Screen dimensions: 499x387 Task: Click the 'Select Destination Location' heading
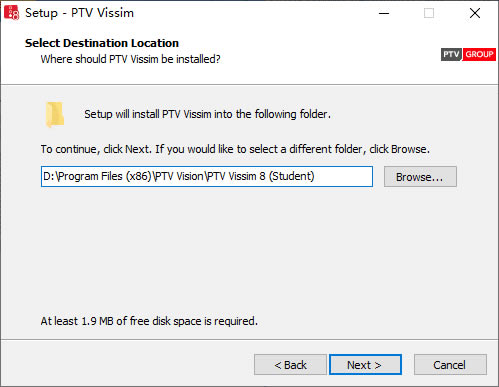(x=102, y=43)
